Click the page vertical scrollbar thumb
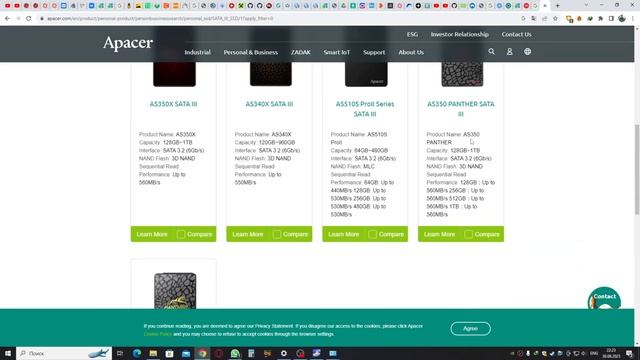 click(637, 169)
